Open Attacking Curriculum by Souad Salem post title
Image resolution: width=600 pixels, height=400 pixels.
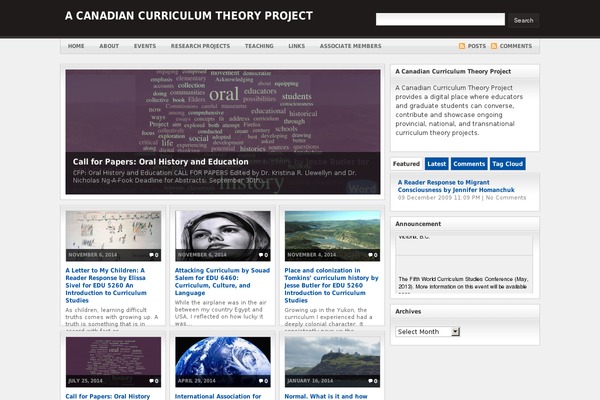(x=222, y=281)
